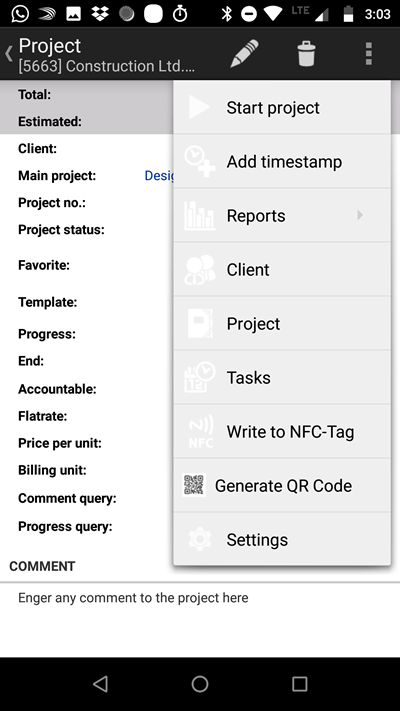This screenshot has height=711, width=400.
Task: Tap the clock-plus Add timestamp icon
Action: click(200, 161)
